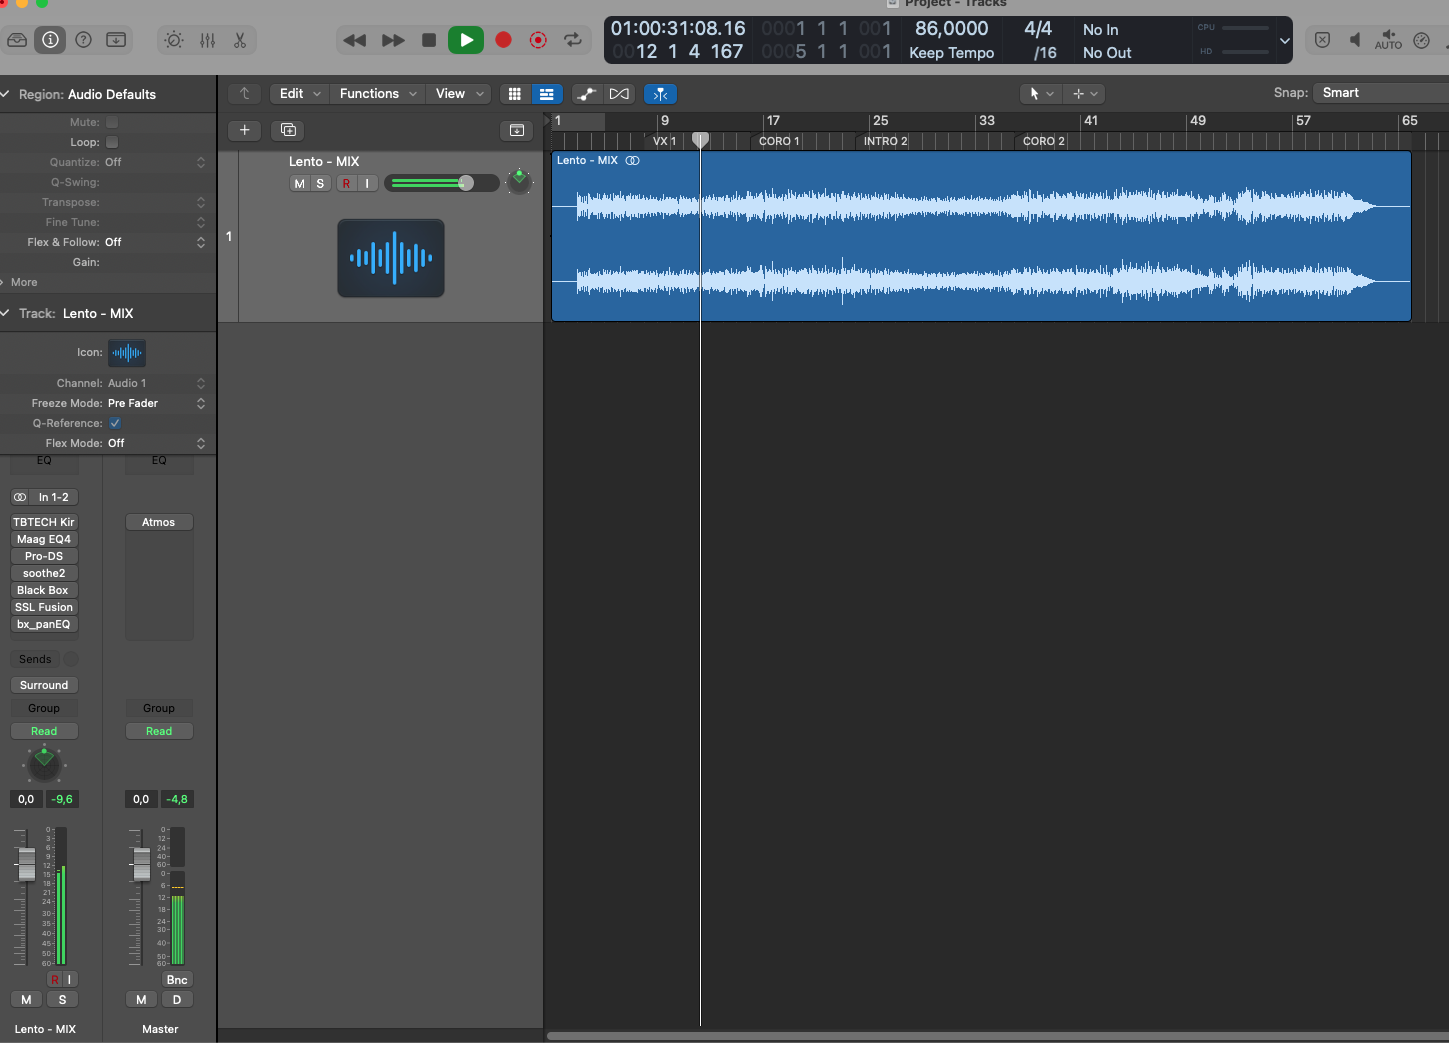Open the View menu in tracks area
This screenshot has width=1449, height=1043.
click(459, 93)
